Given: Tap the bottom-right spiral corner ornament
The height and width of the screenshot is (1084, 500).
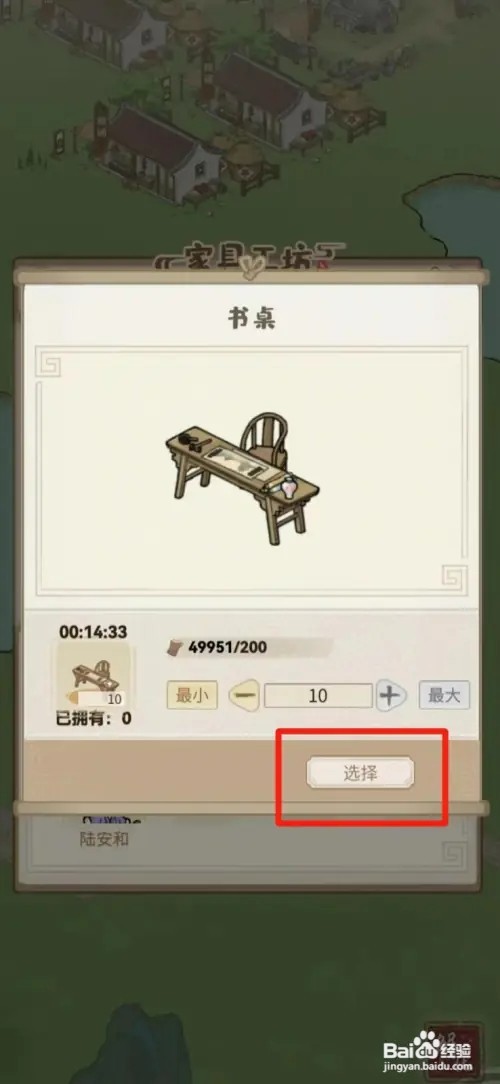Looking at the screenshot, I should pos(454,578).
